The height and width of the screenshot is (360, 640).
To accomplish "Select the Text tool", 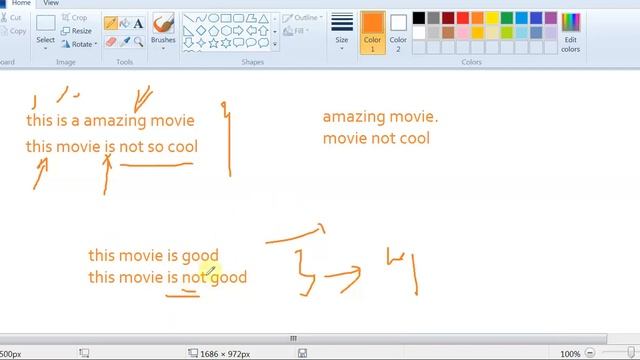I will coord(138,23).
